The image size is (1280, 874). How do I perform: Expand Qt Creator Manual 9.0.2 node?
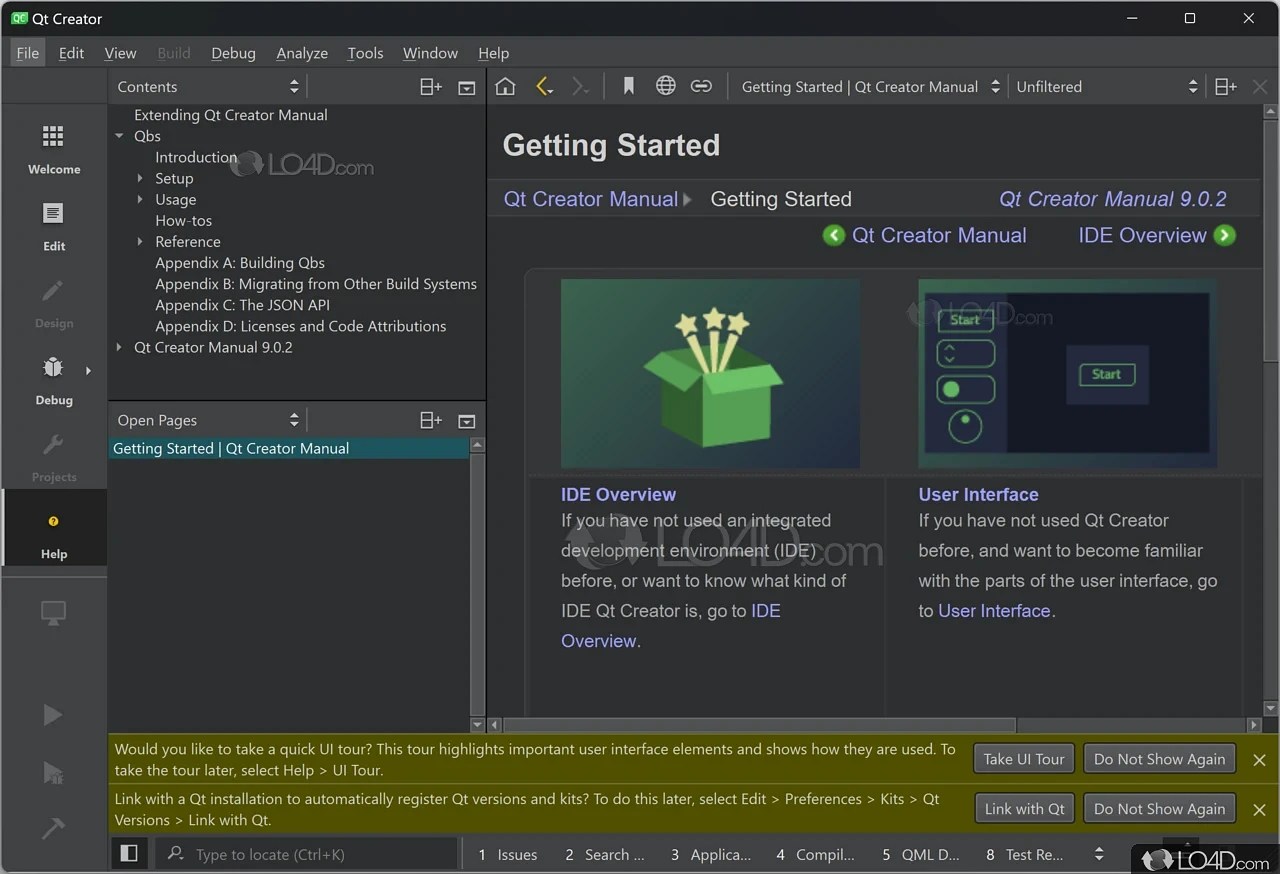coord(120,347)
